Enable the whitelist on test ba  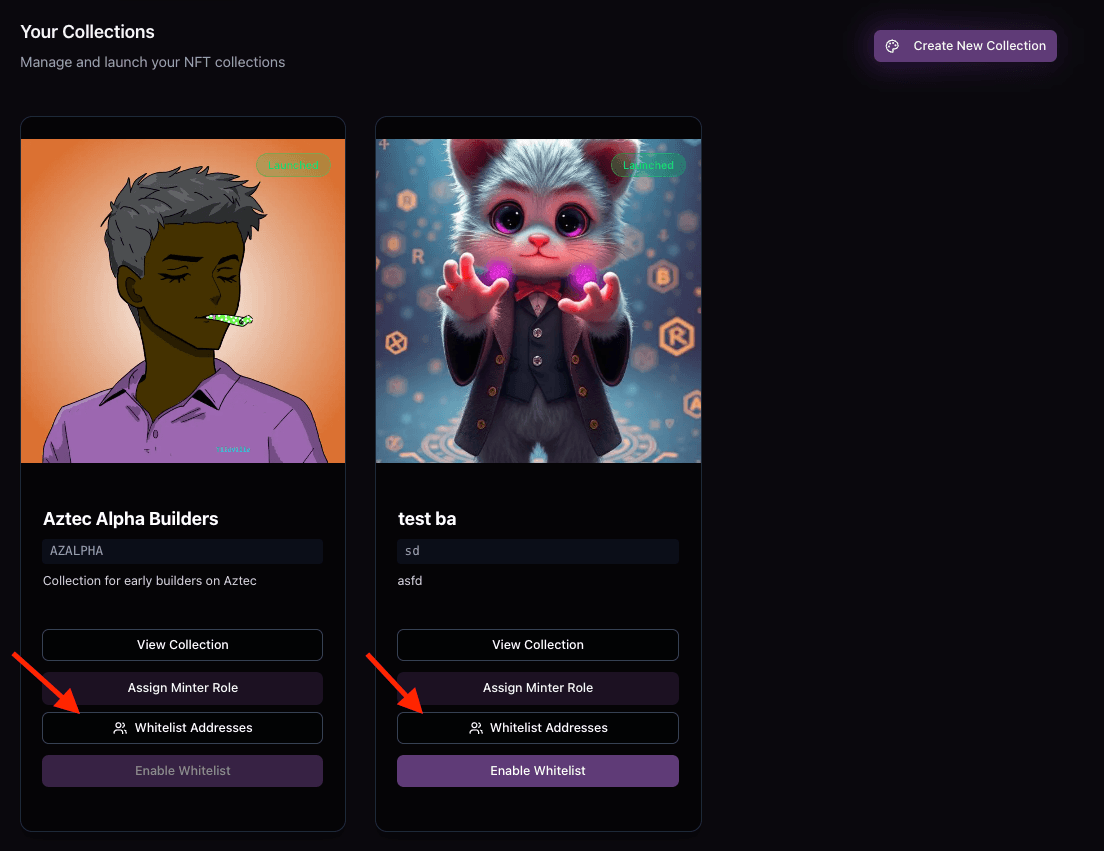[x=538, y=771]
